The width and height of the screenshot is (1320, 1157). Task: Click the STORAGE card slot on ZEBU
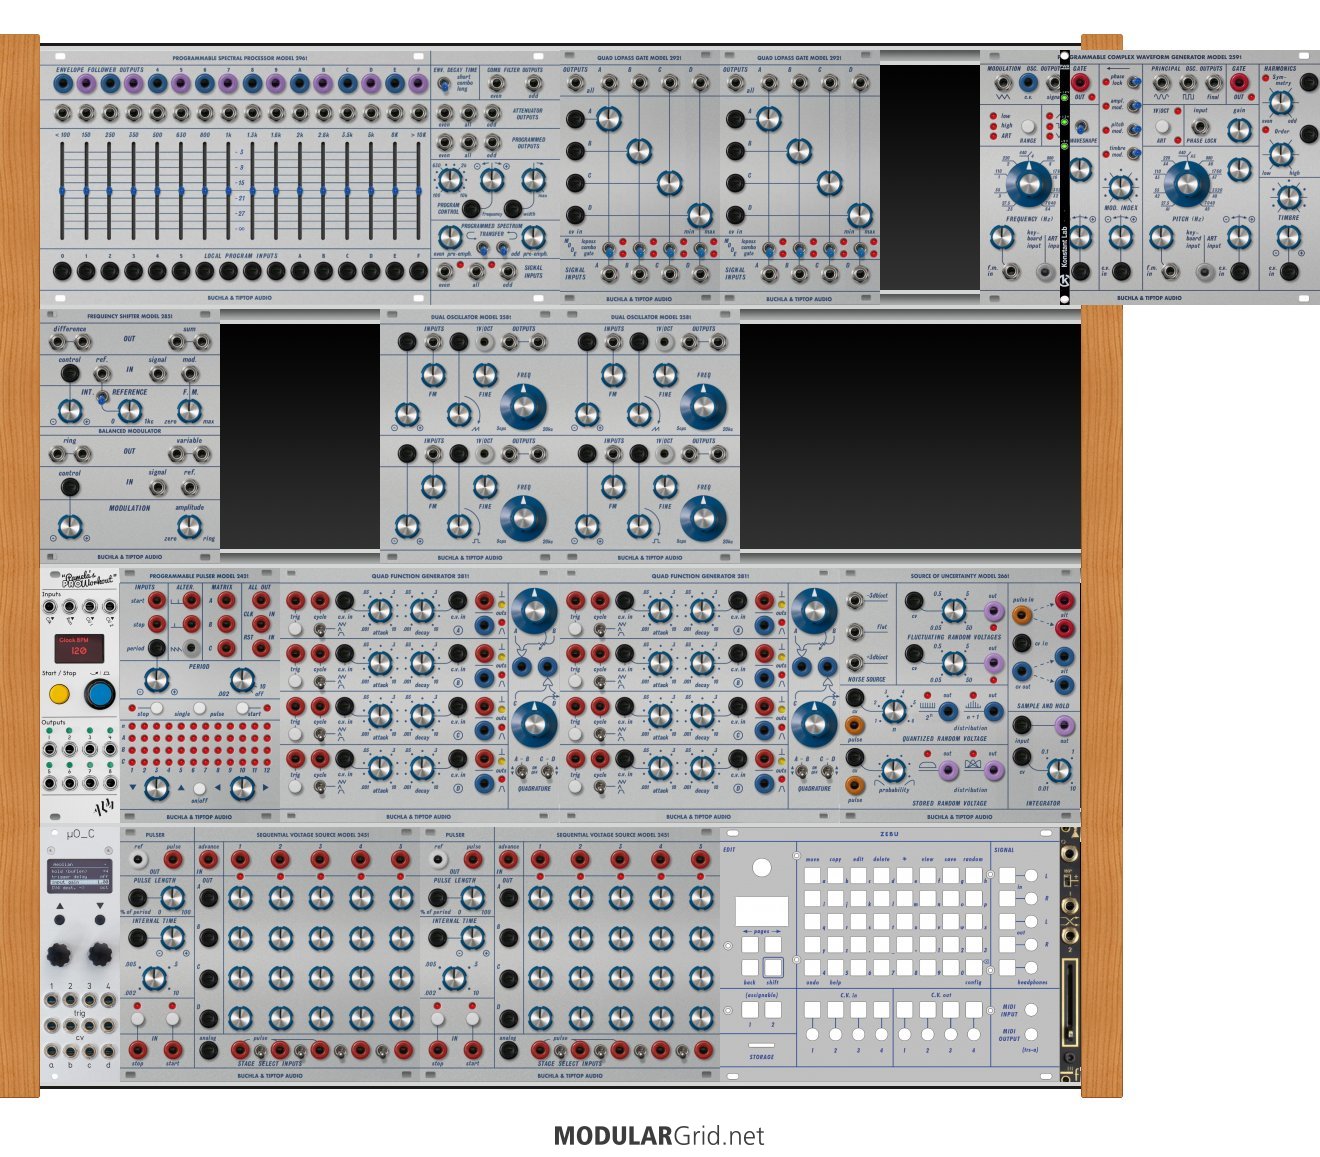(x=761, y=1045)
